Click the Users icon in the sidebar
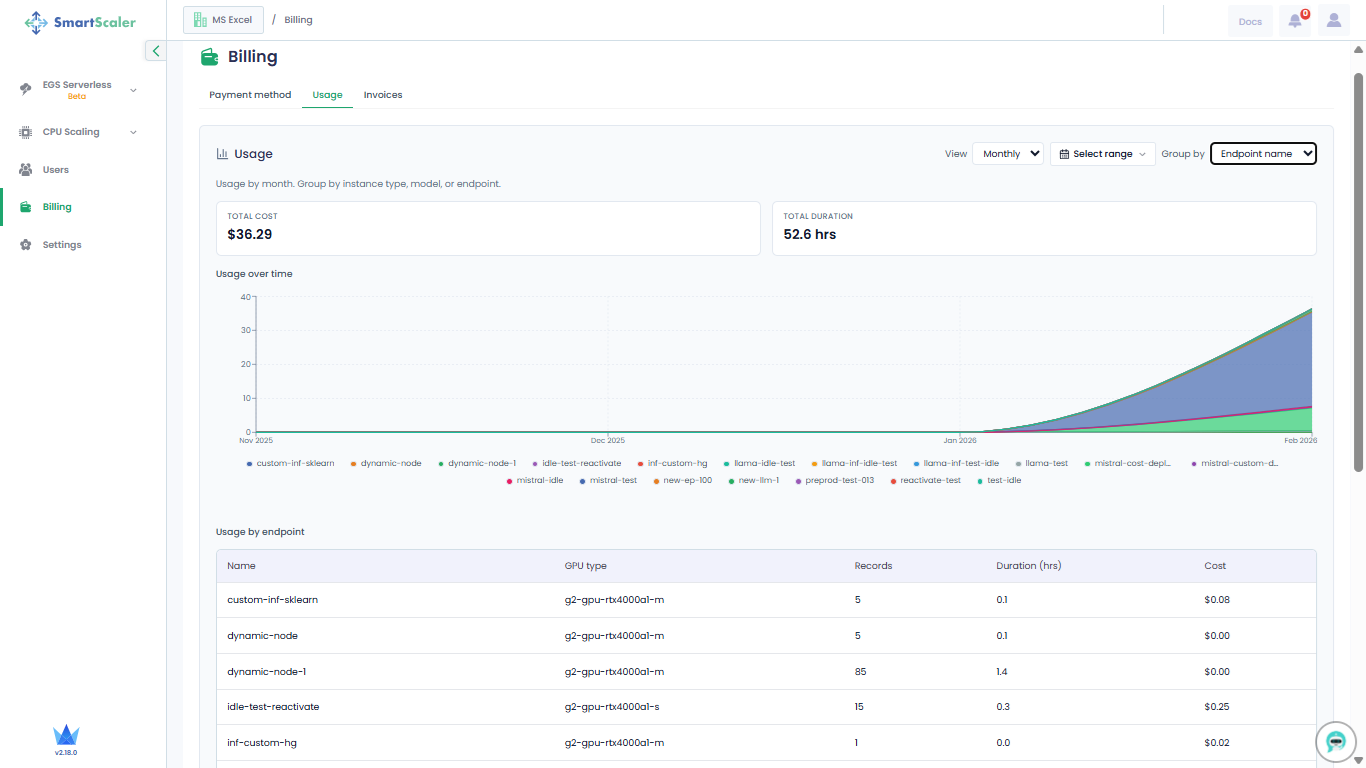Image resolution: width=1366 pixels, height=768 pixels. tap(26, 170)
